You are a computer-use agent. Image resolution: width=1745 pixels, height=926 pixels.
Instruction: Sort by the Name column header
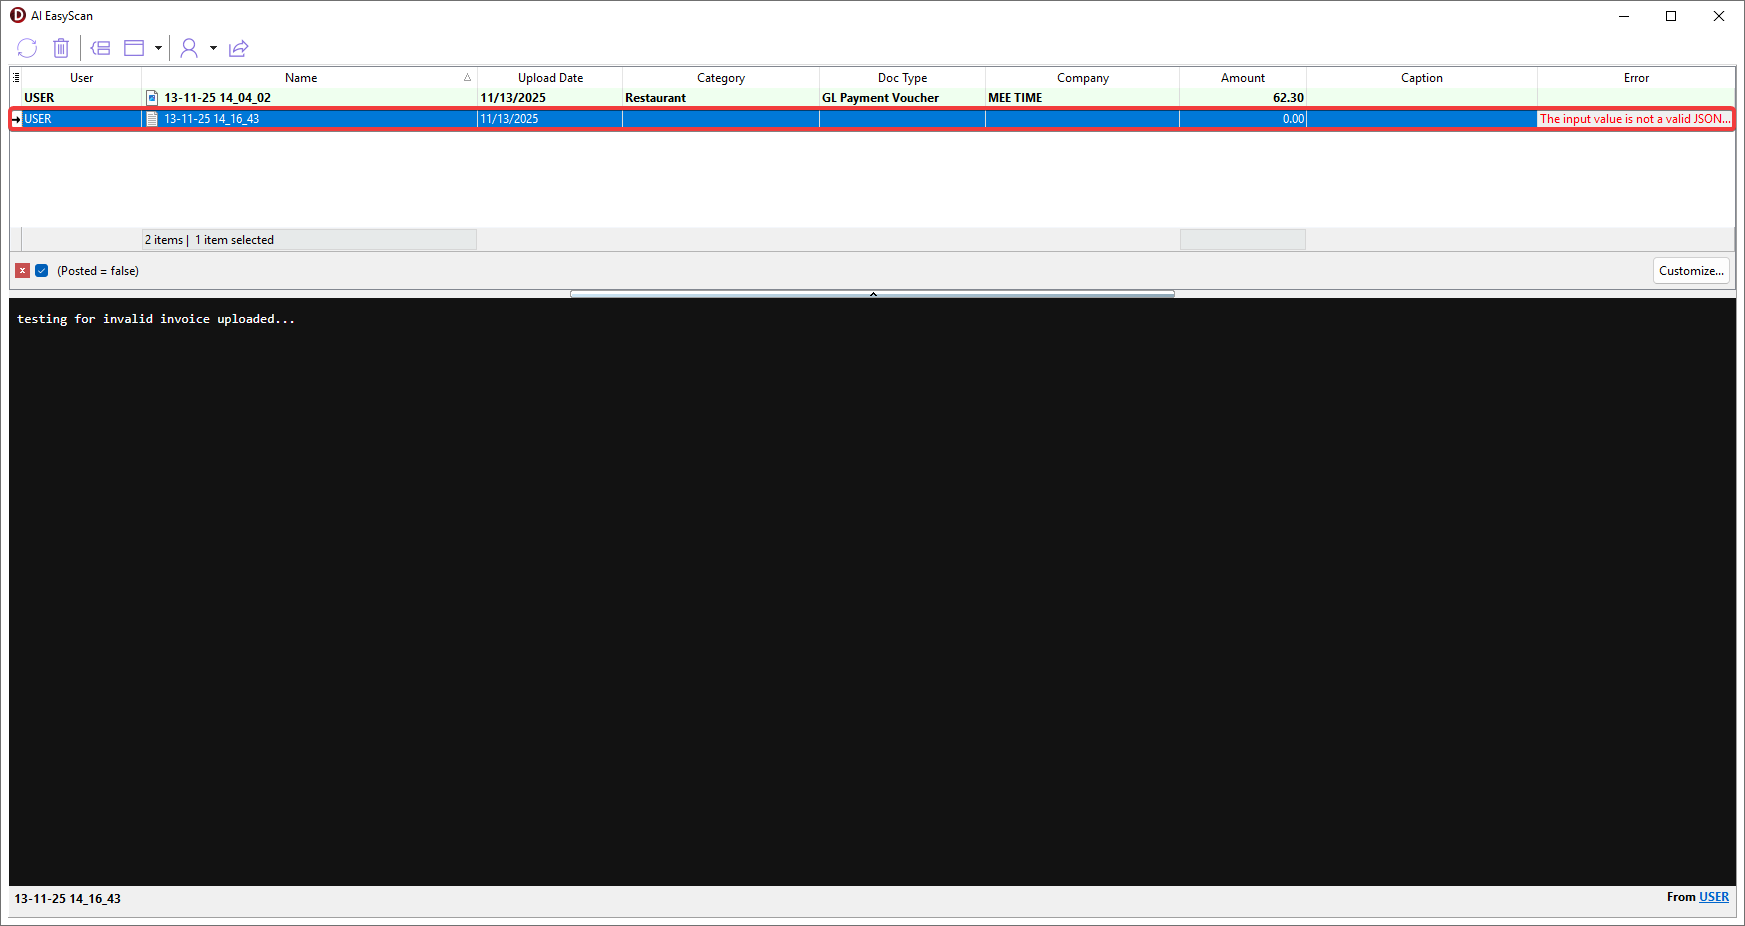(301, 78)
